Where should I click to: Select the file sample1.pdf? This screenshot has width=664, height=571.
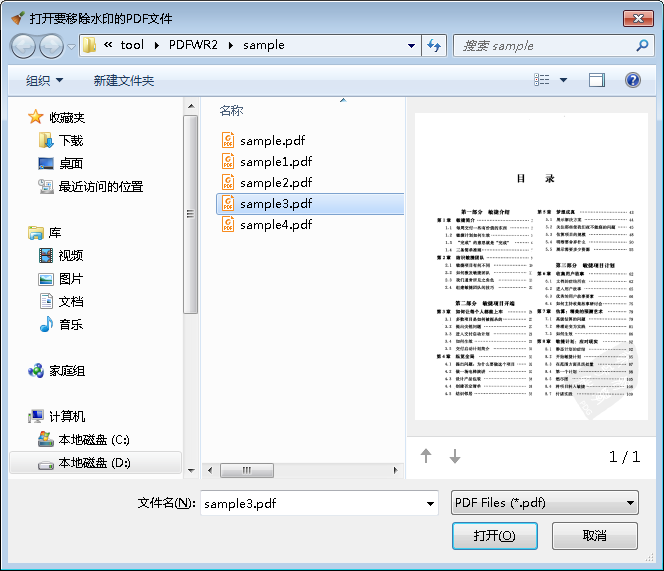pyautogui.click(x=276, y=161)
